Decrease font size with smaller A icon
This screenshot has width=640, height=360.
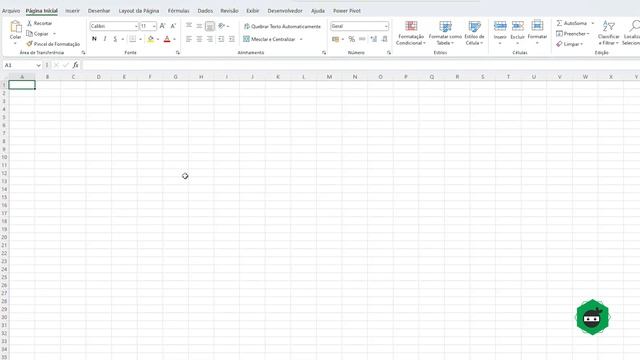[x=173, y=26]
